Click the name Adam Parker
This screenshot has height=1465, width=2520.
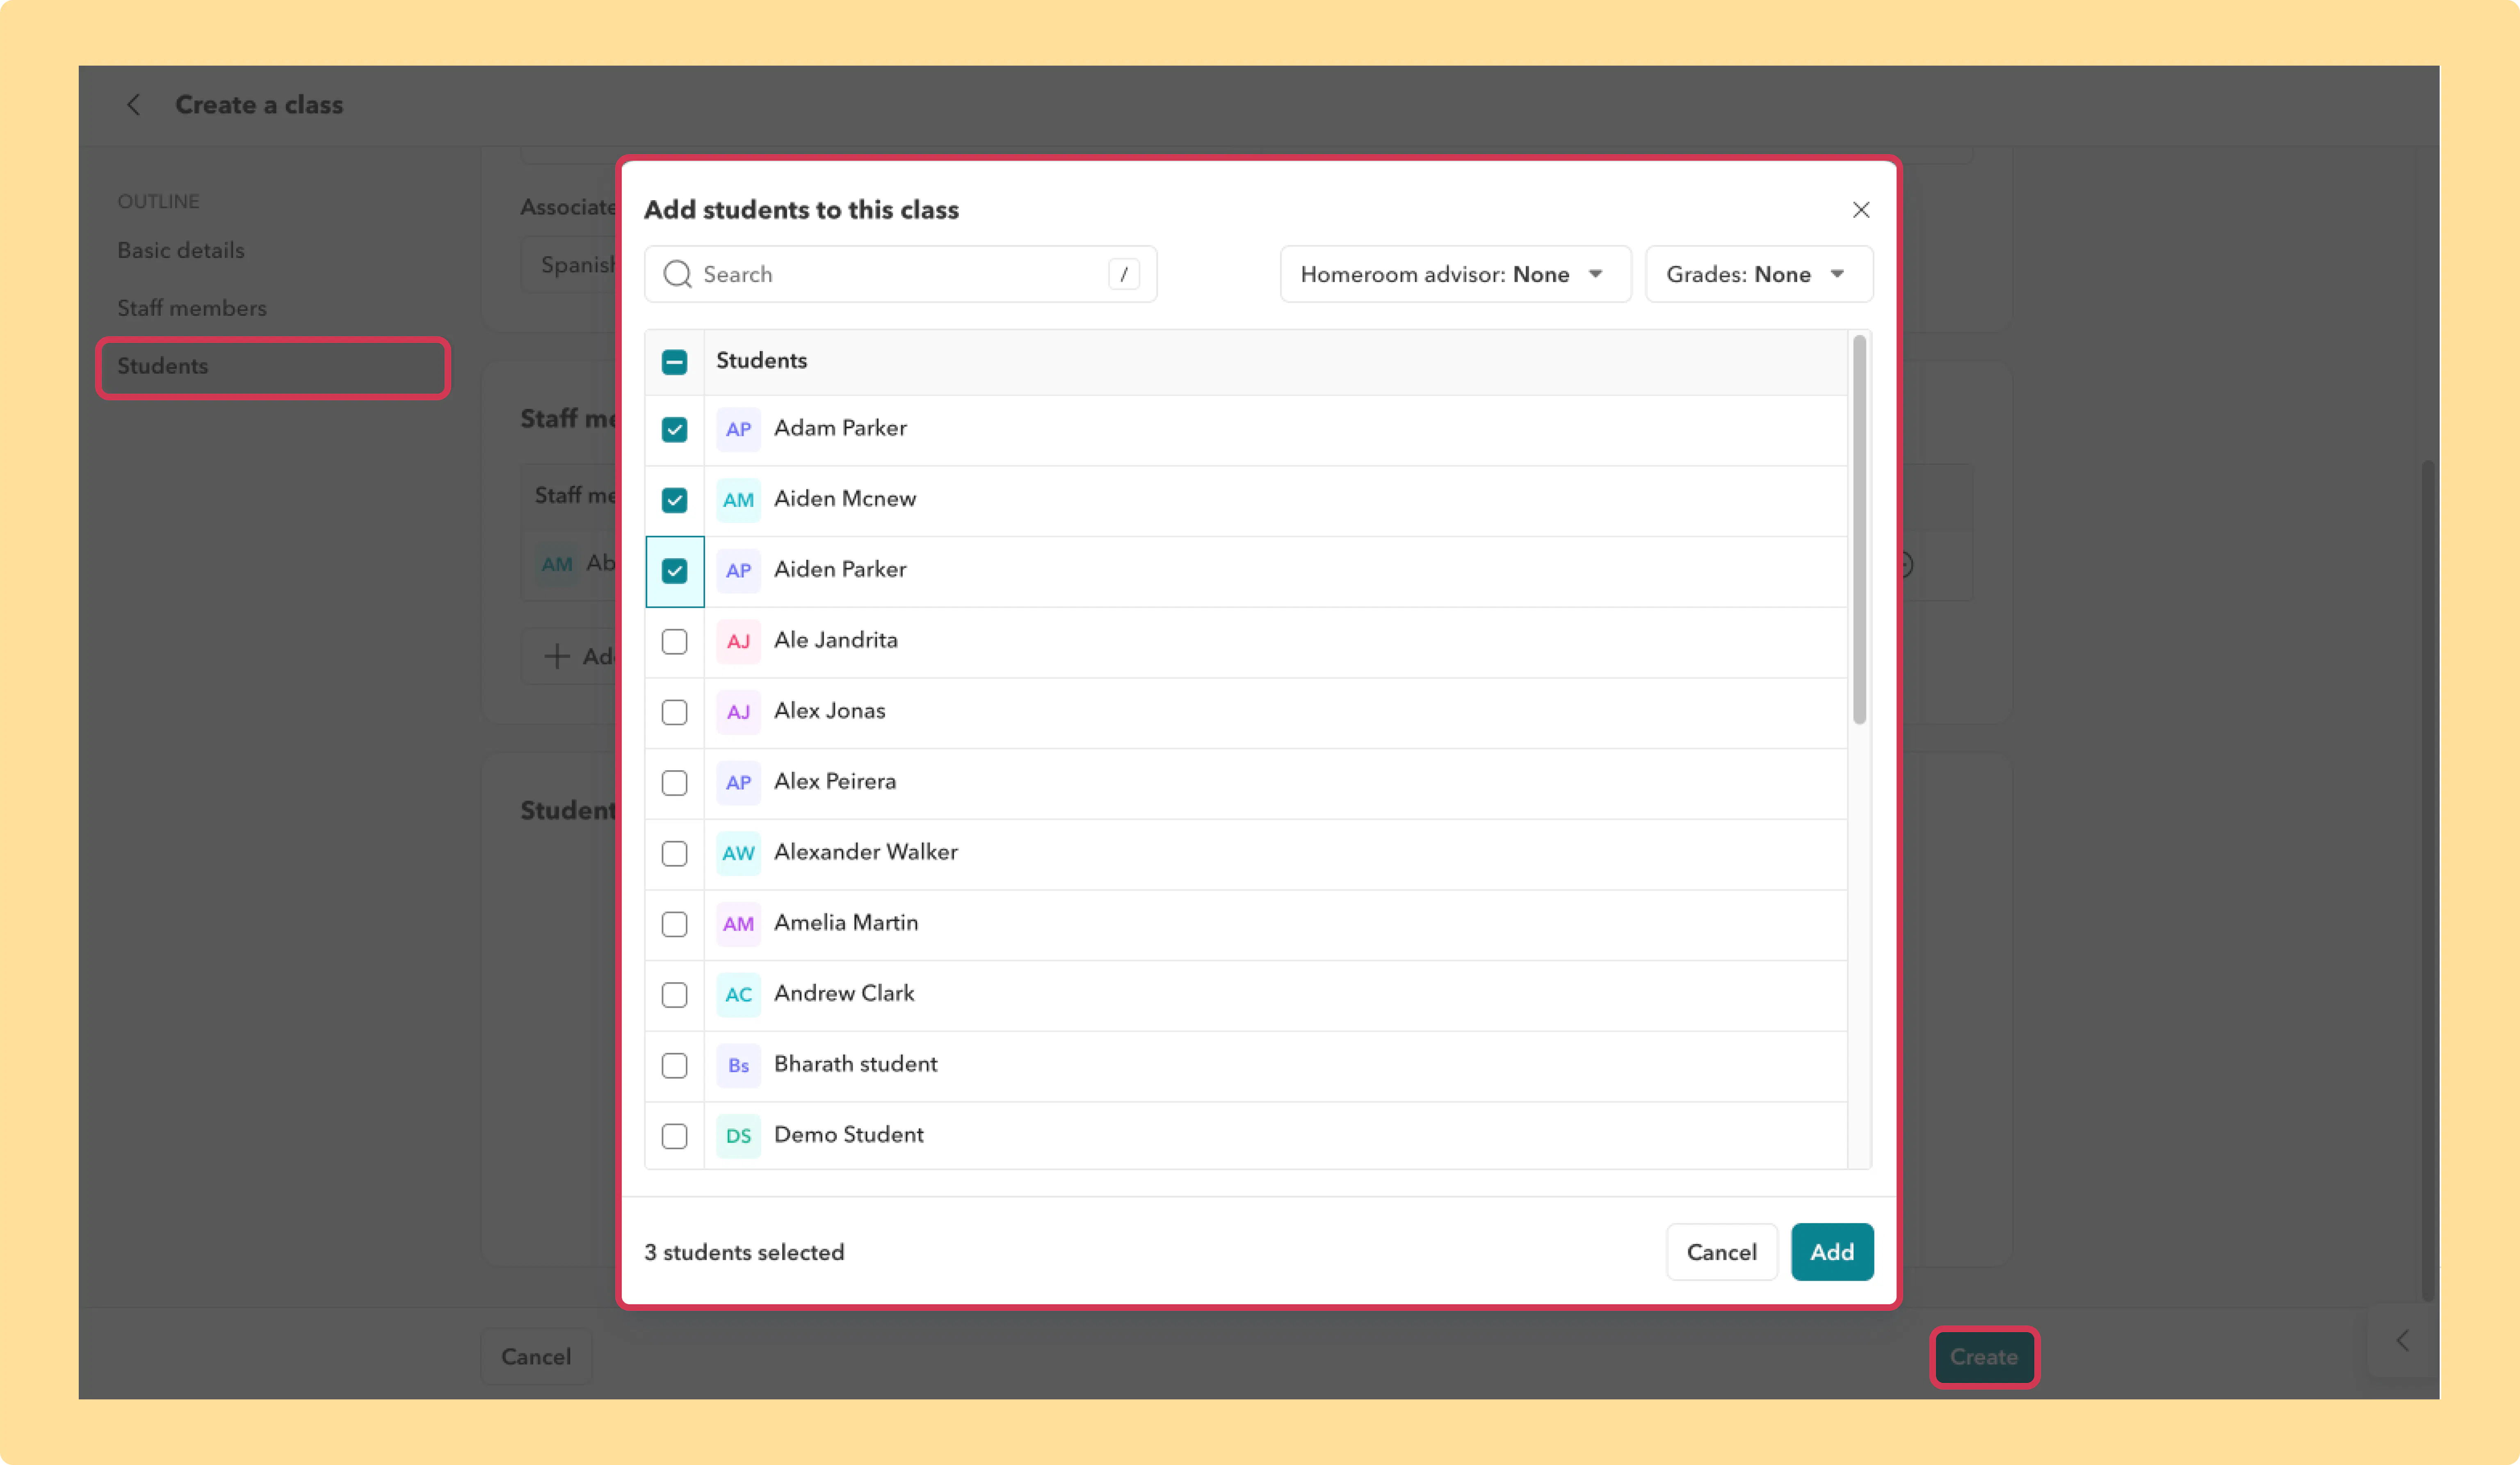[840, 428]
